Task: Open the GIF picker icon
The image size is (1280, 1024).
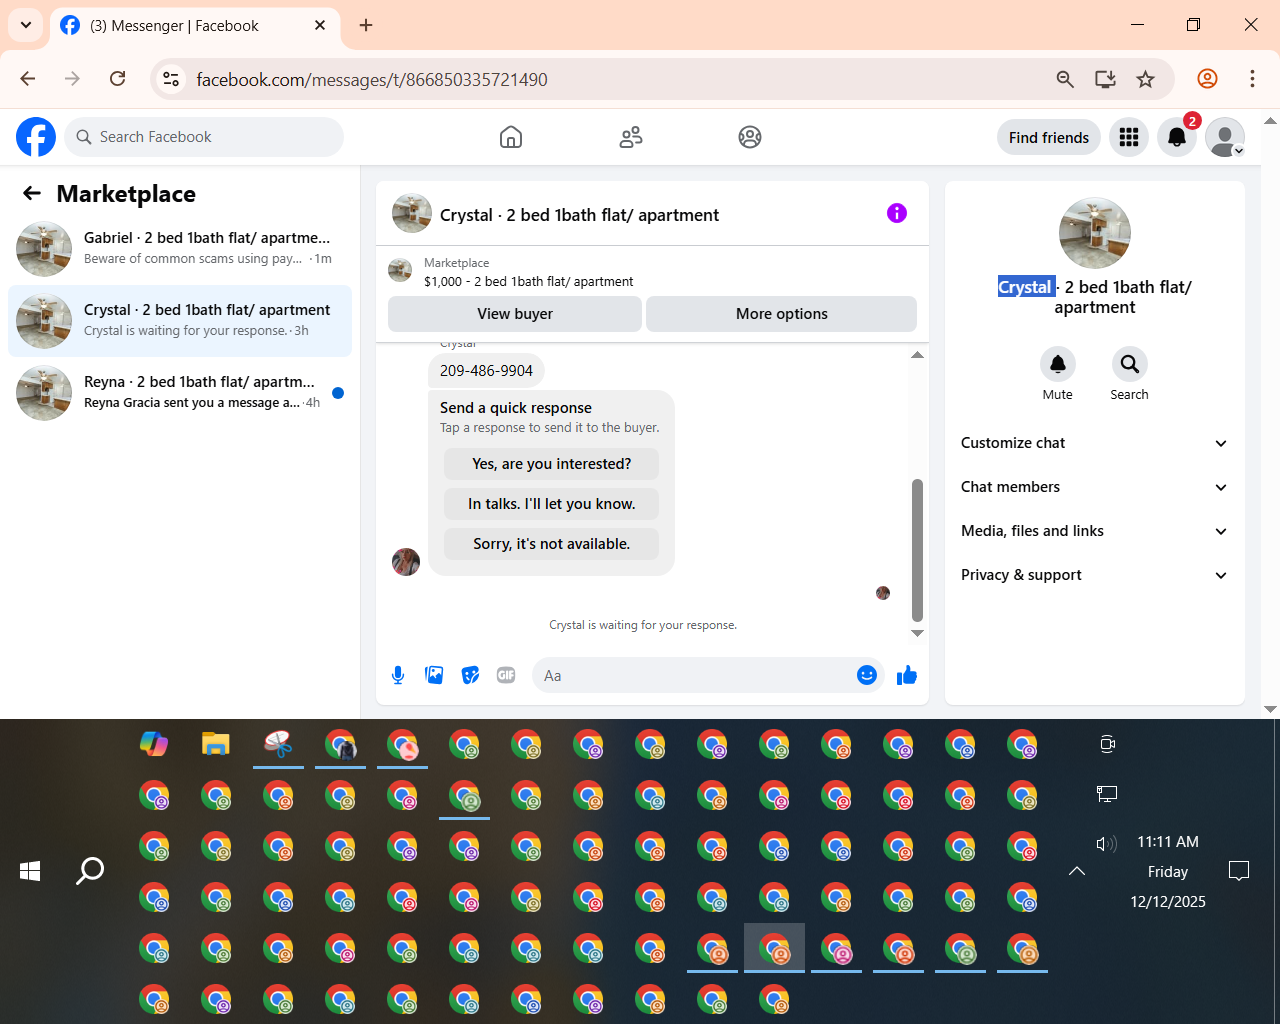Action: tap(506, 676)
